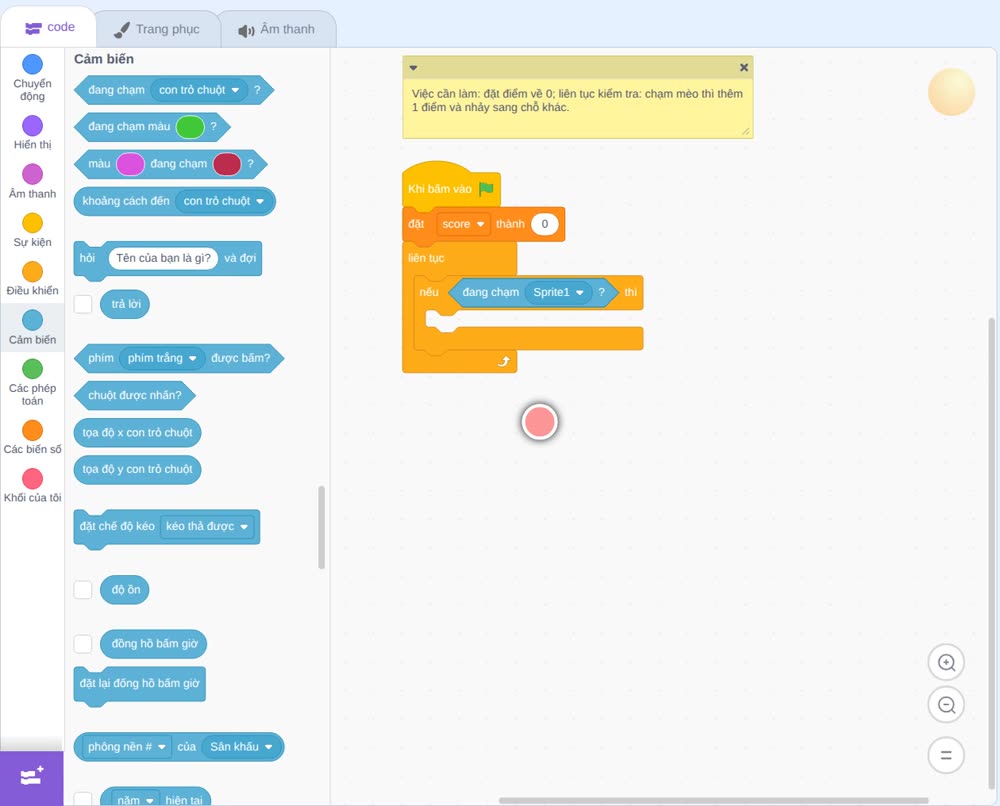Switch to the Âm thanh tab
Image resolution: width=1000 pixels, height=806 pixels.
(x=277, y=29)
